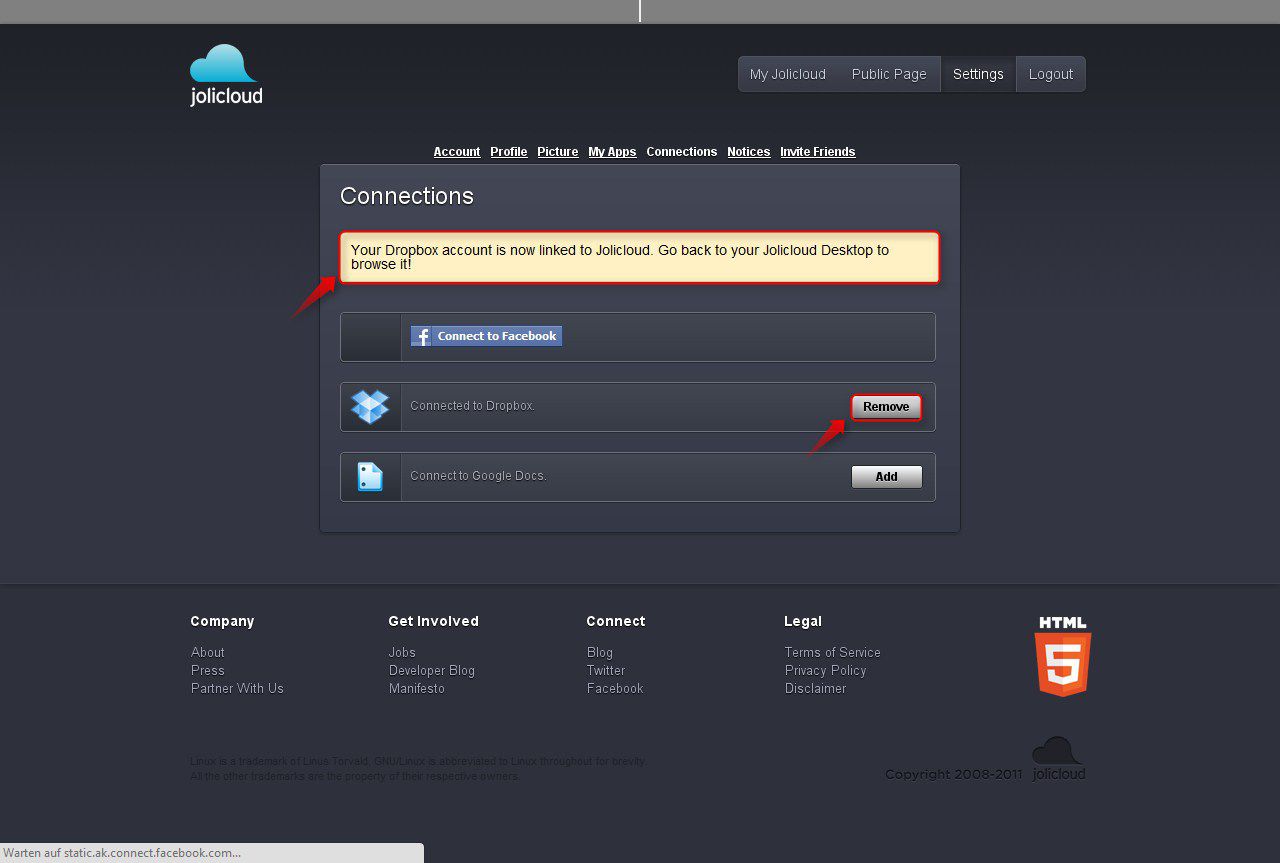This screenshot has height=863, width=1280.
Task: Remove the Dropbox connection
Action: (x=886, y=407)
